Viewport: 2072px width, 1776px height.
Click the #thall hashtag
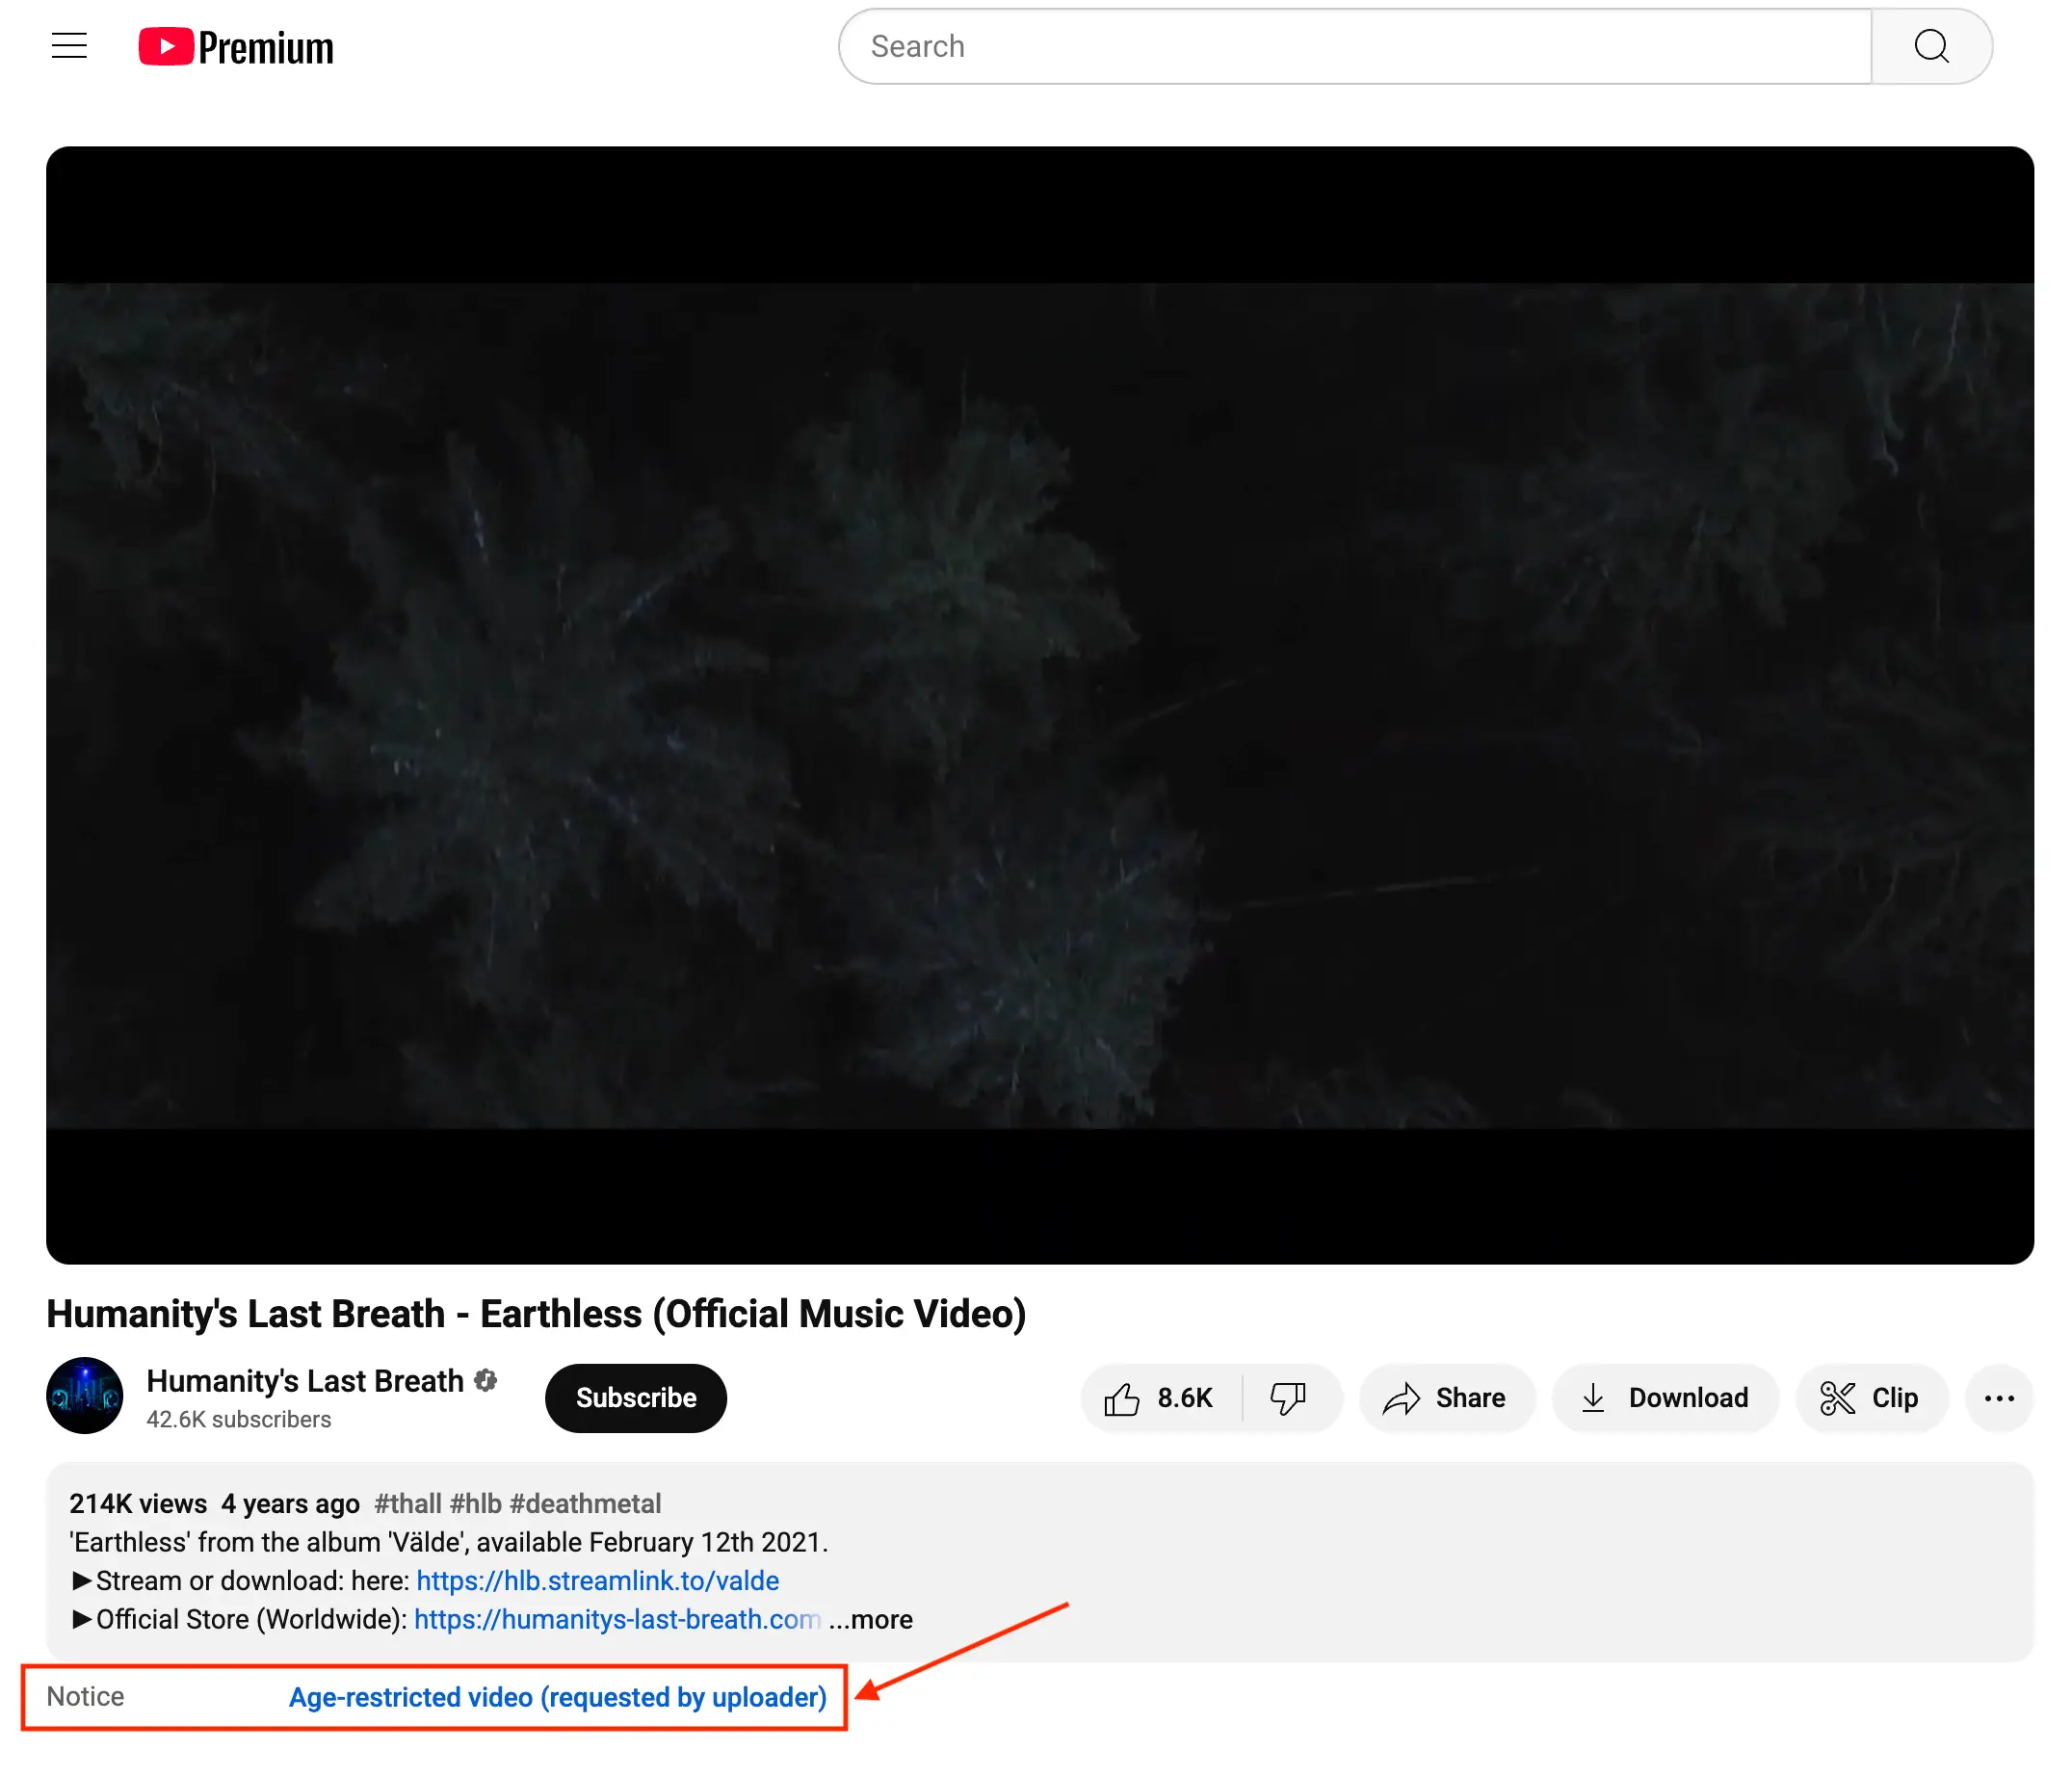[x=408, y=1503]
